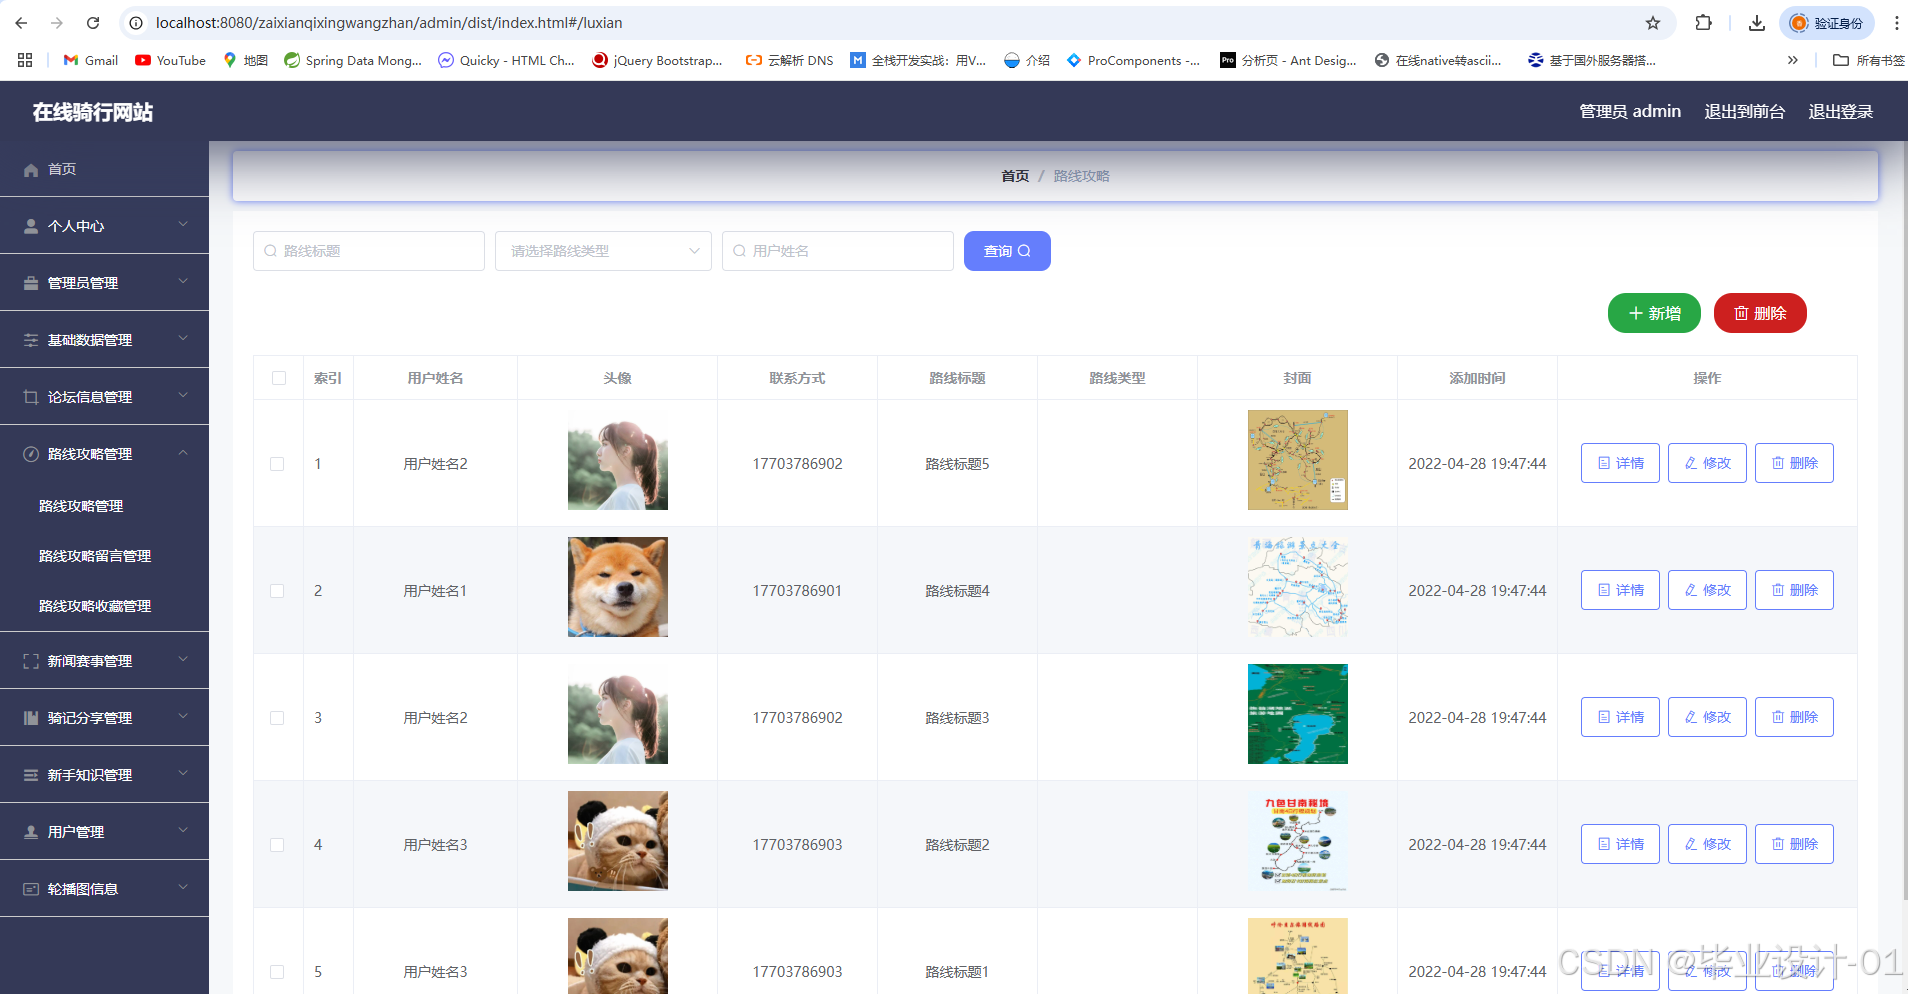Click frame icon next to 新闻赛事管理
Image resolution: width=1908 pixels, height=994 pixels.
(31, 661)
